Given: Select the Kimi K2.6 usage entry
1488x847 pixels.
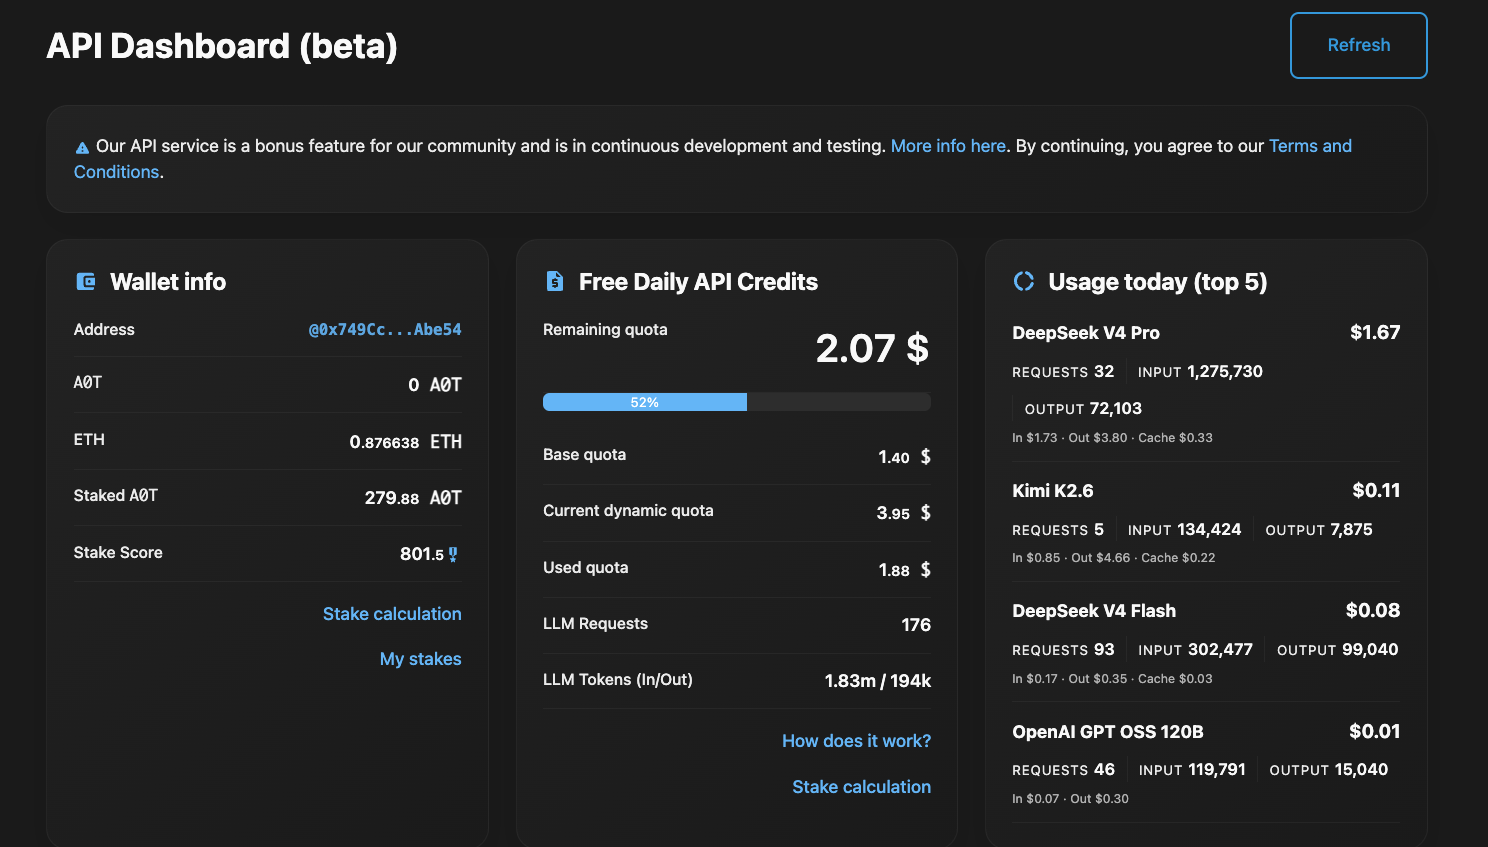Looking at the screenshot, I should point(1206,523).
